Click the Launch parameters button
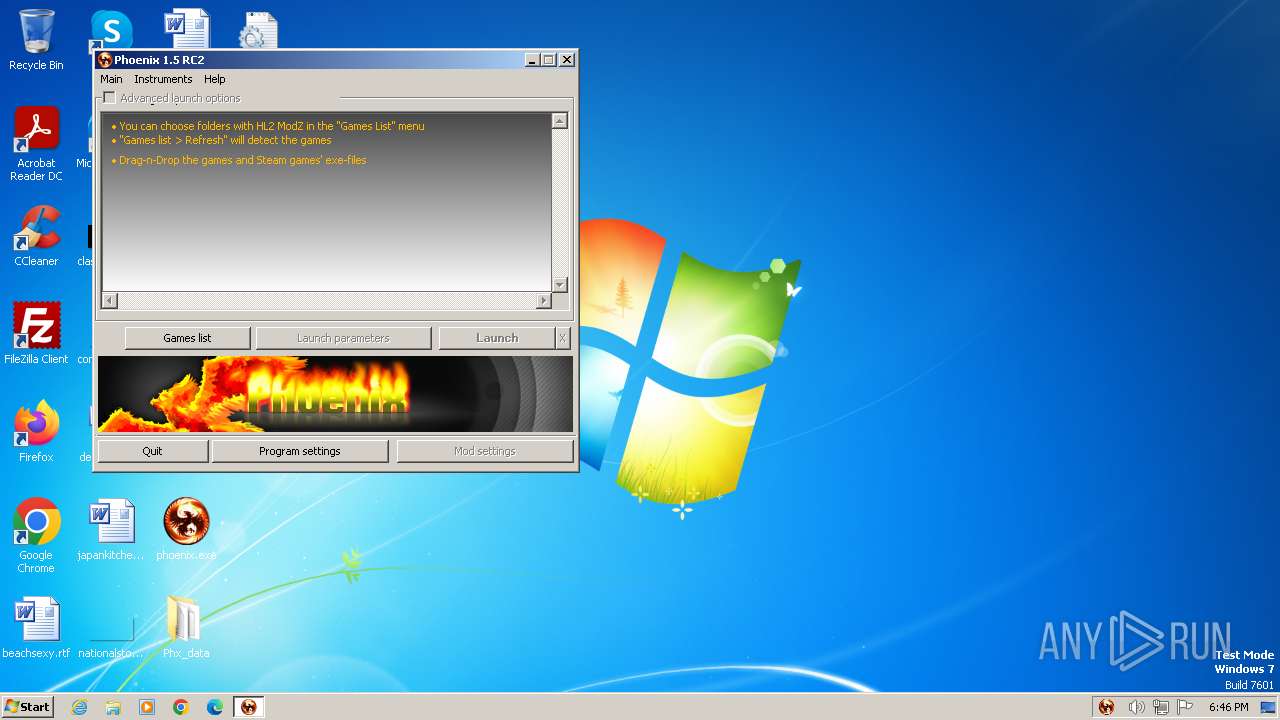The image size is (1280, 720). pyautogui.click(x=343, y=338)
